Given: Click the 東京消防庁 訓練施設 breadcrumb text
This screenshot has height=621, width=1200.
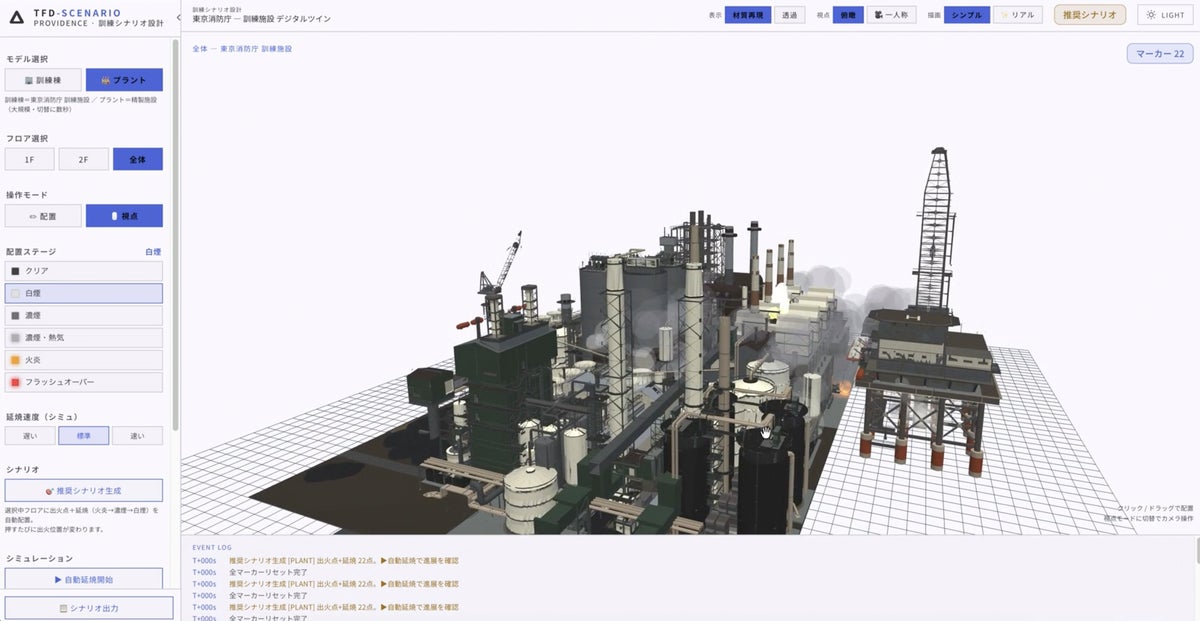Looking at the screenshot, I should pyautogui.click(x=257, y=48).
